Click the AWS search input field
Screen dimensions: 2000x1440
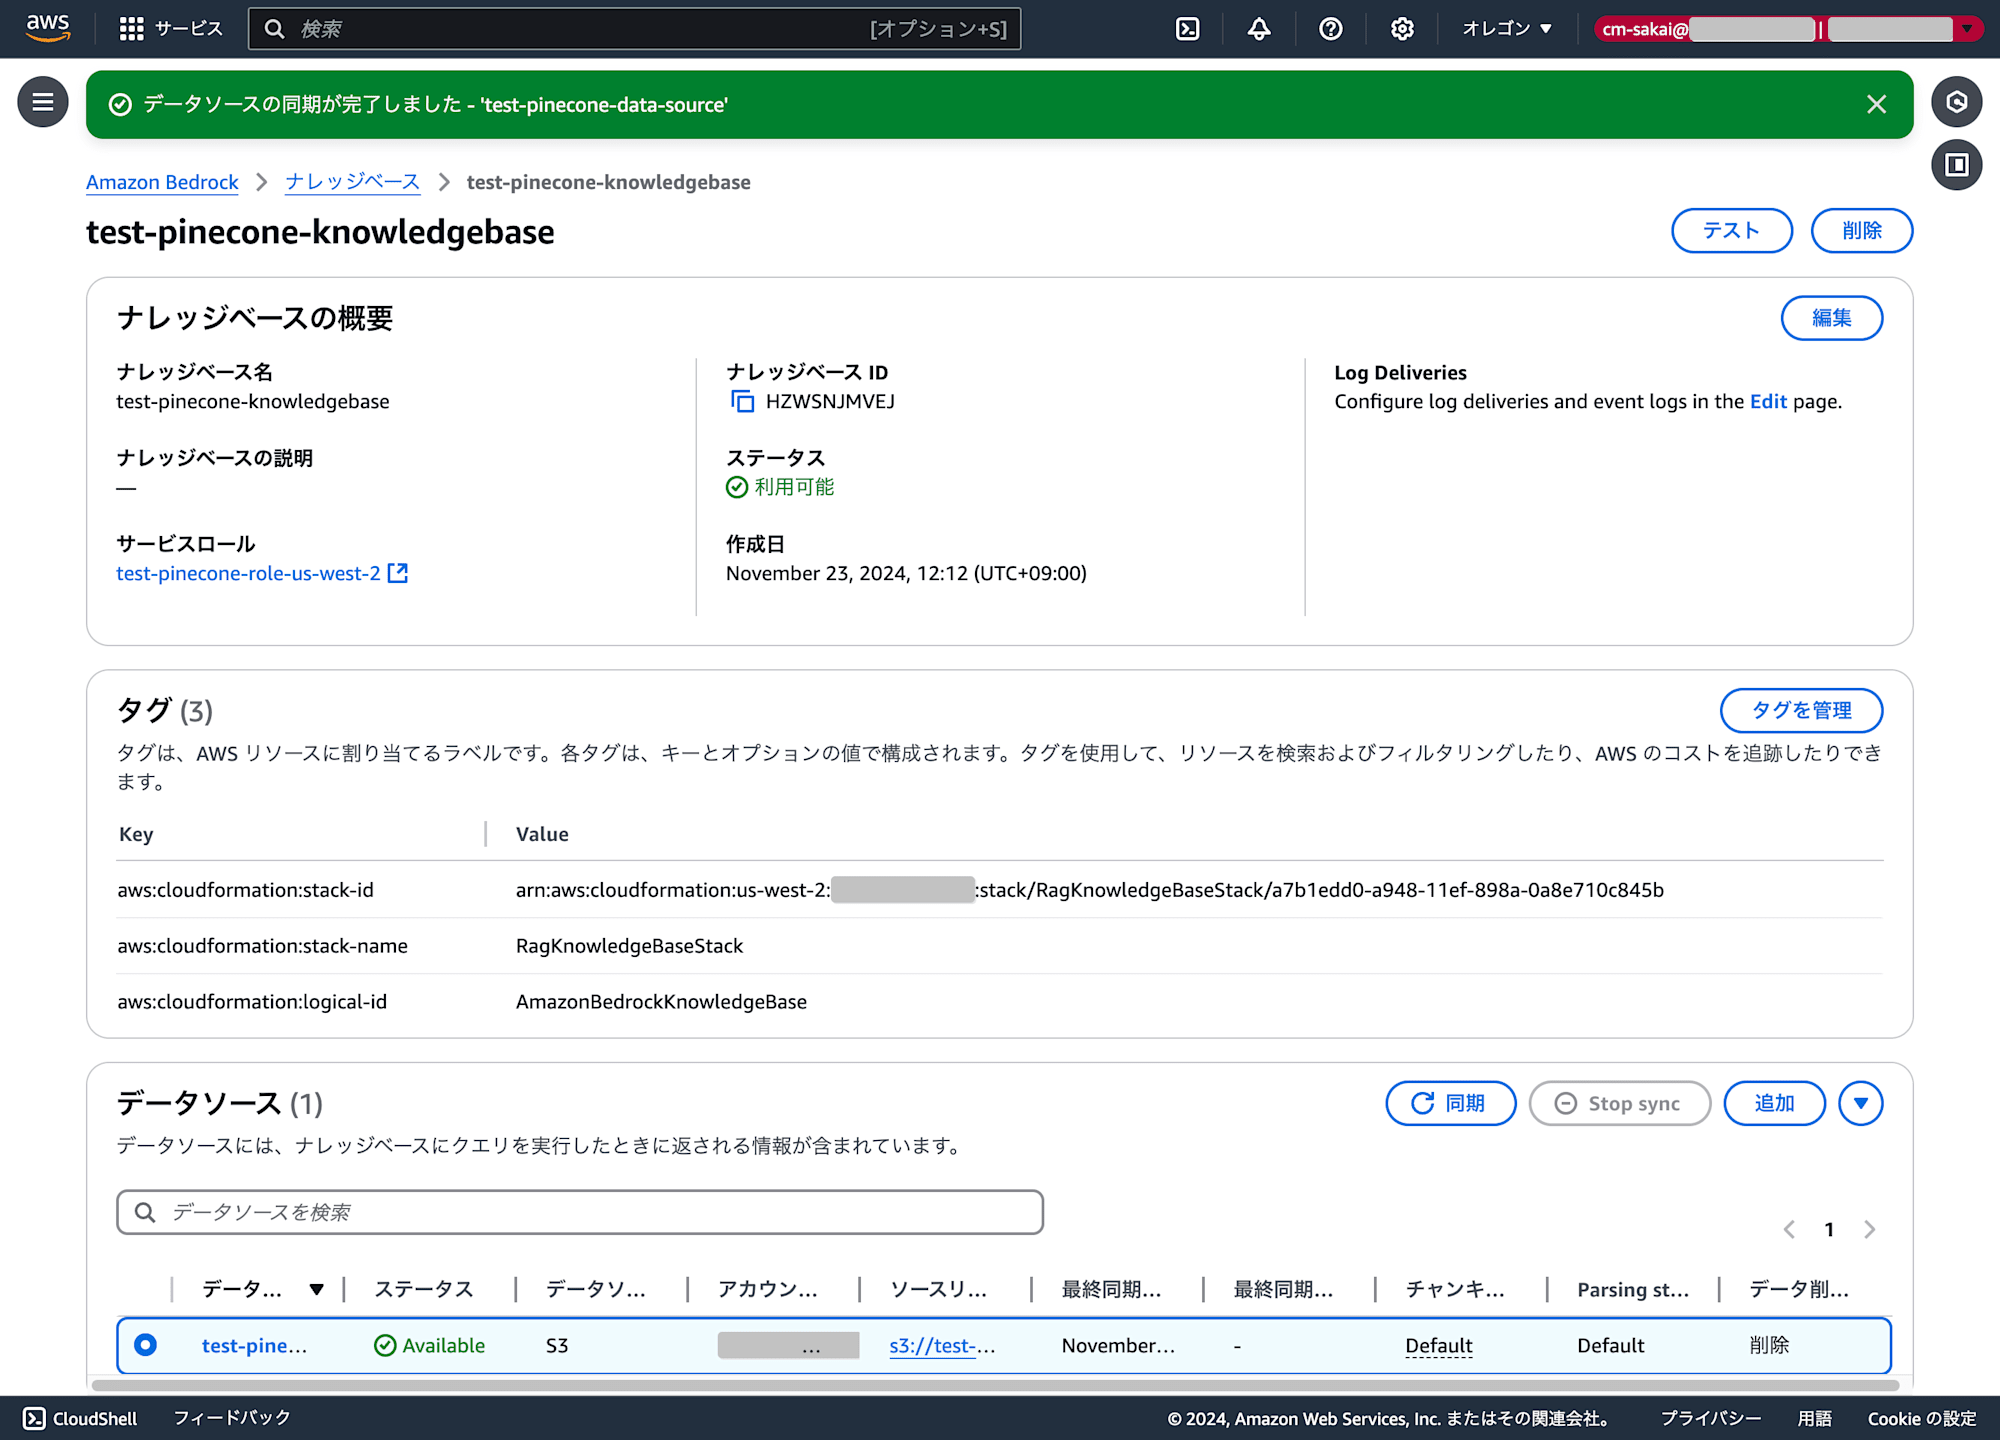[x=634, y=29]
